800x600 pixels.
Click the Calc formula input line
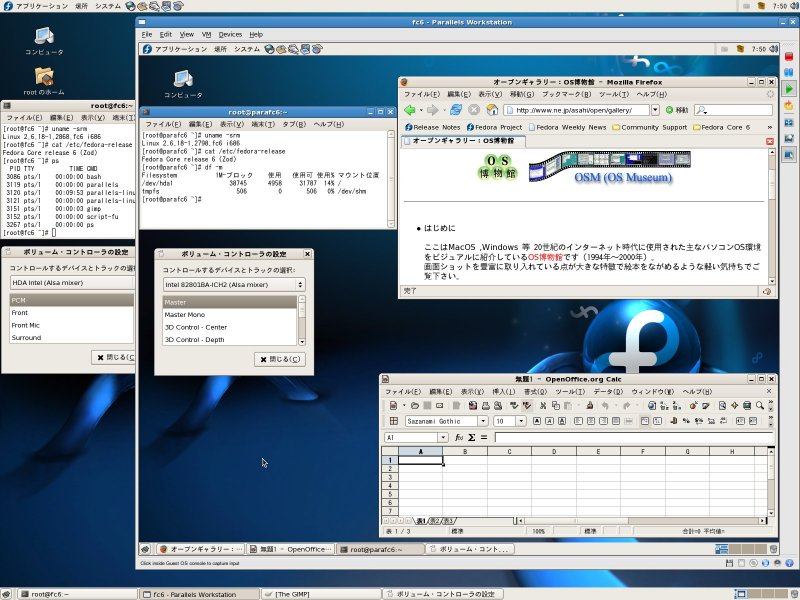(634, 437)
